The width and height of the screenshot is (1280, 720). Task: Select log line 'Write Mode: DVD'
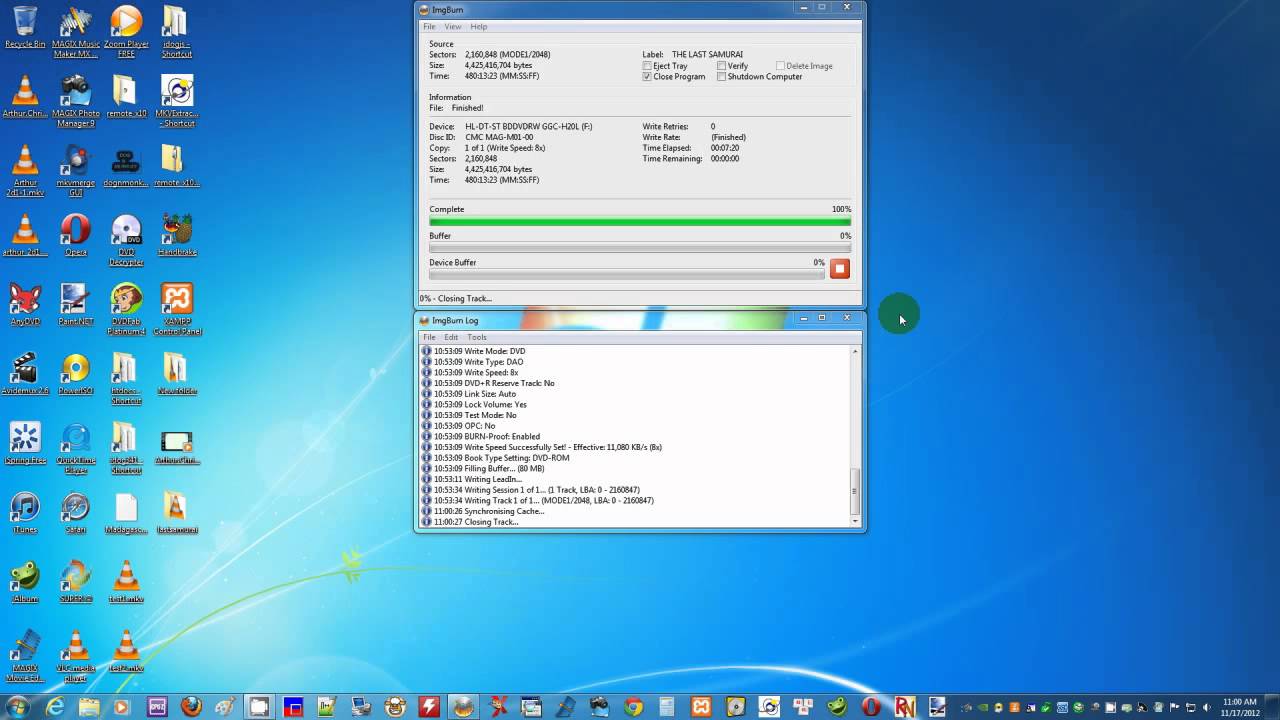pyautogui.click(x=479, y=351)
